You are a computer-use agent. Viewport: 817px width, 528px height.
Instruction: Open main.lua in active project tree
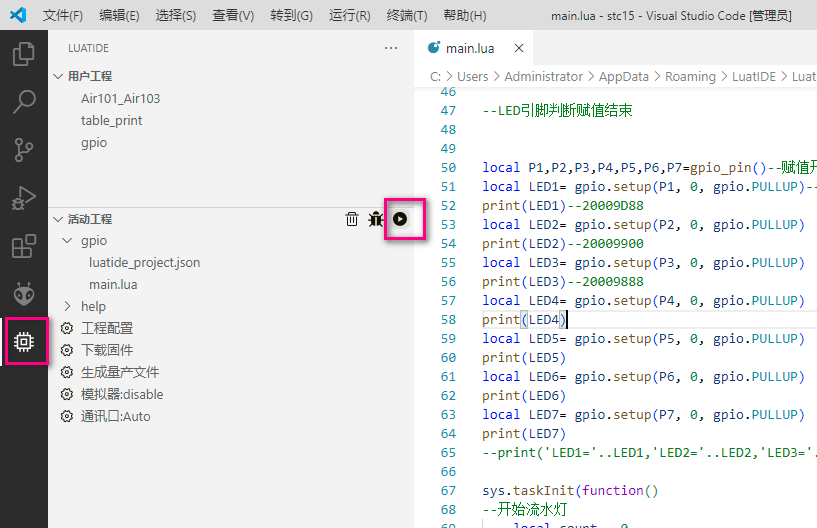(113, 284)
